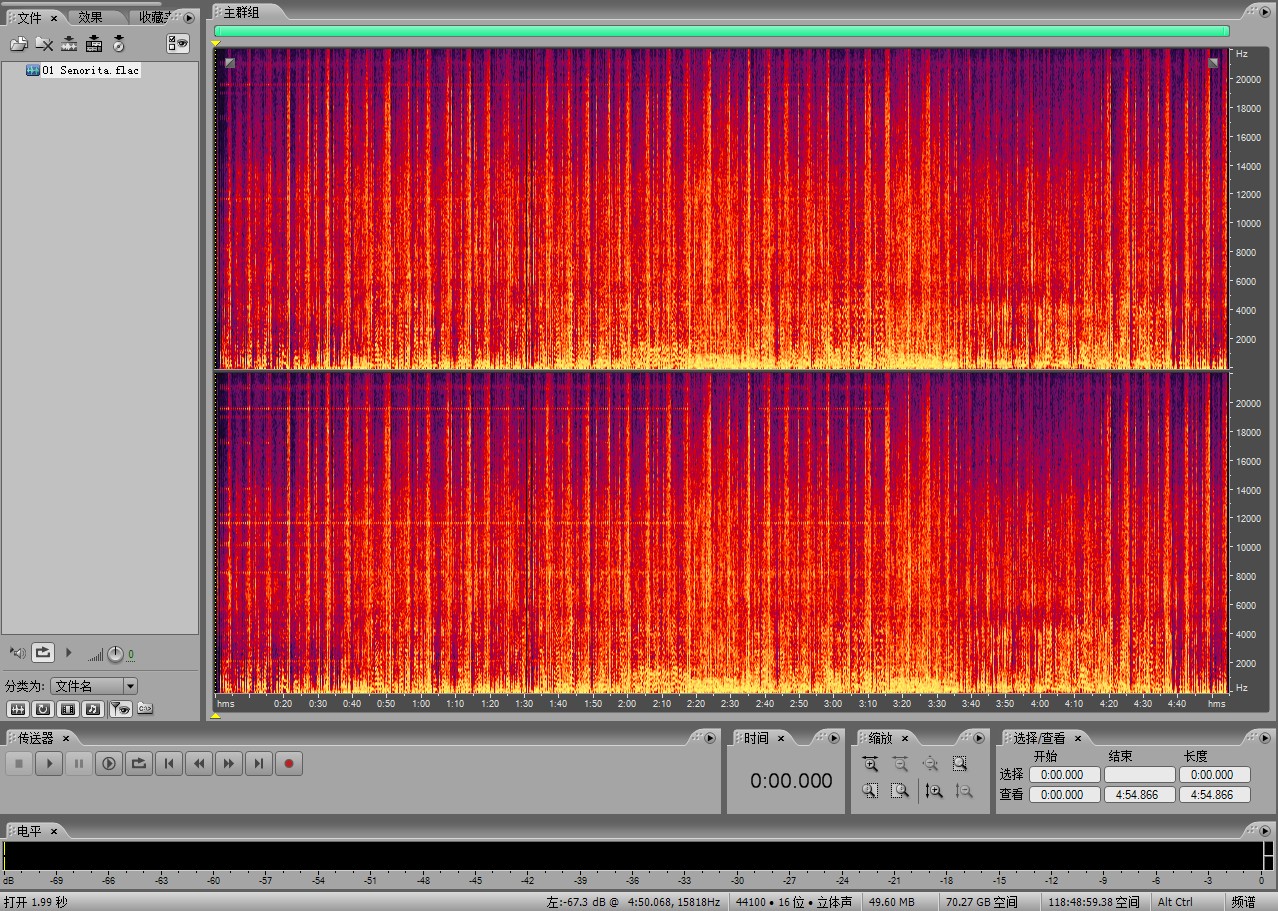This screenshot has width=1278, height=911.
Task: Toggle show MIDI files filter button
Action: [93, 709]
